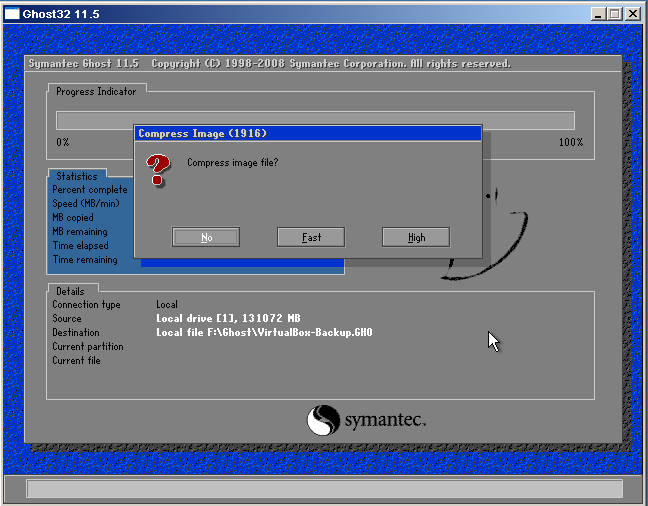Click the 'Time elapsed' label
The image size is (648, 506).
(x=80, y=246)
